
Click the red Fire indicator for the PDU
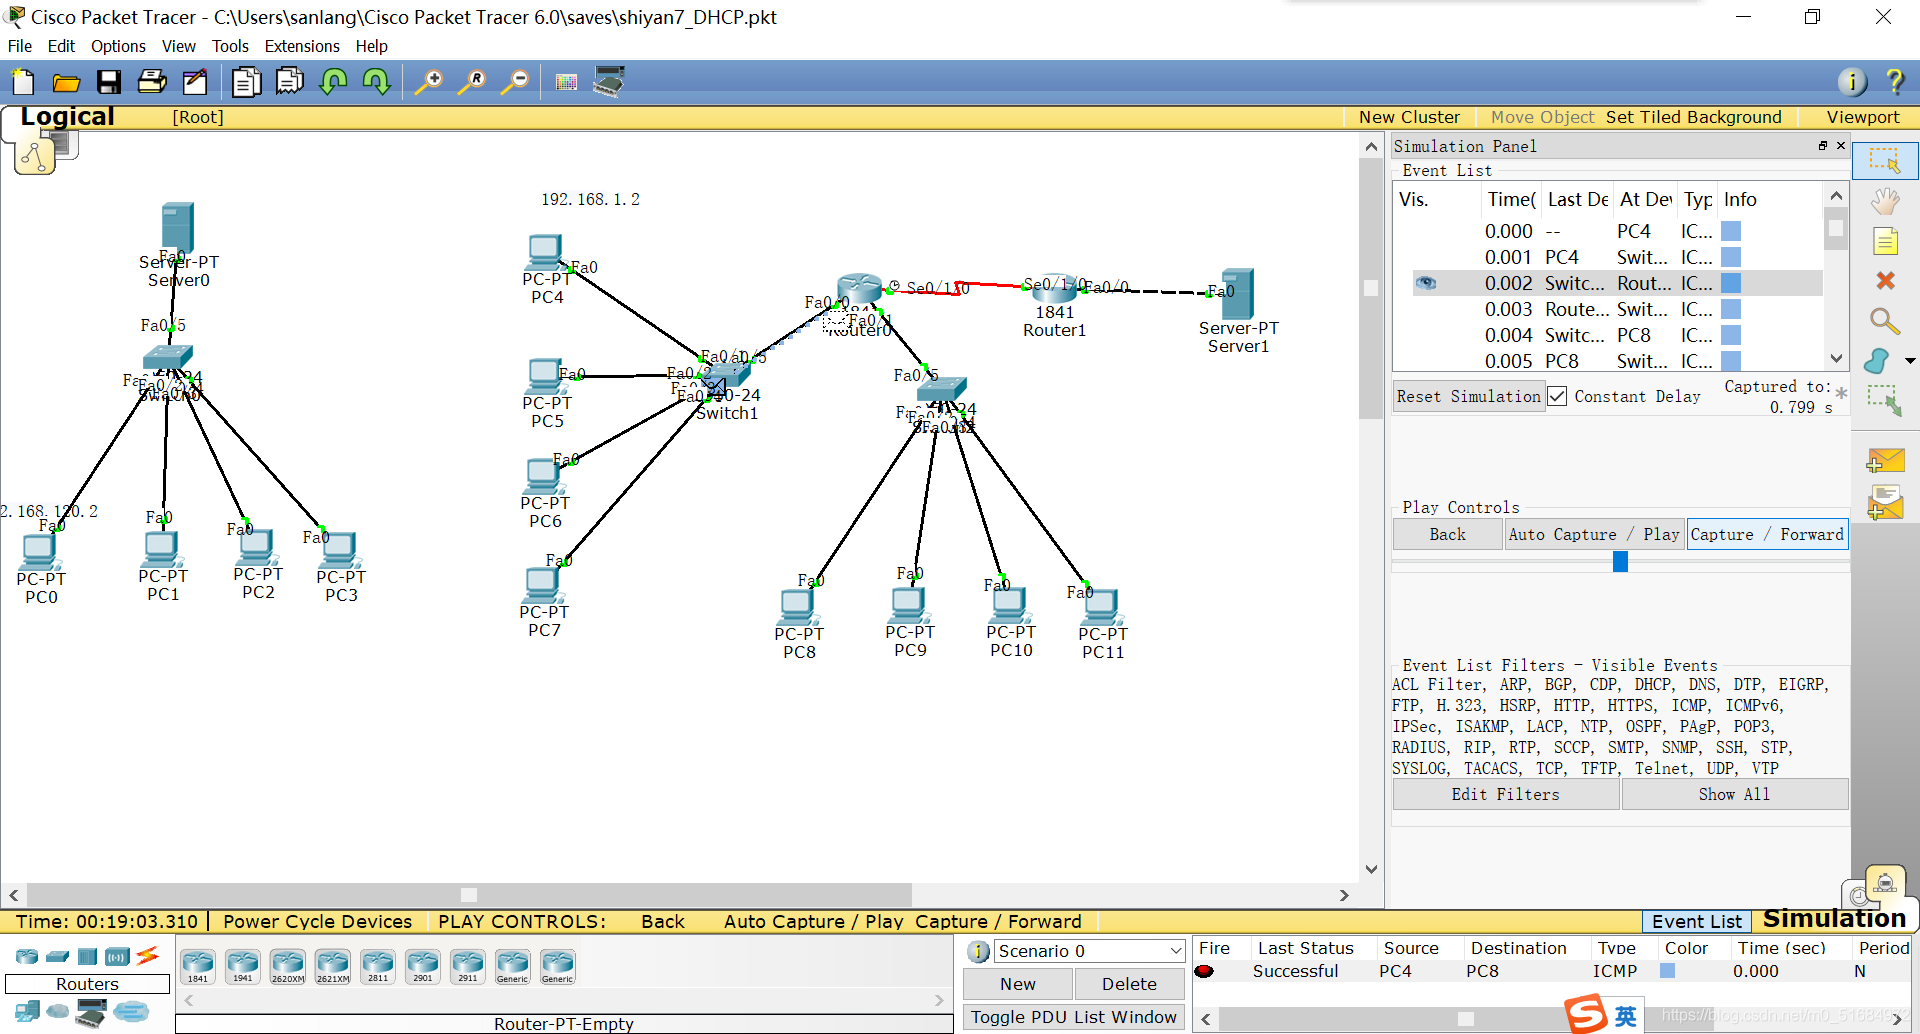1205,971
